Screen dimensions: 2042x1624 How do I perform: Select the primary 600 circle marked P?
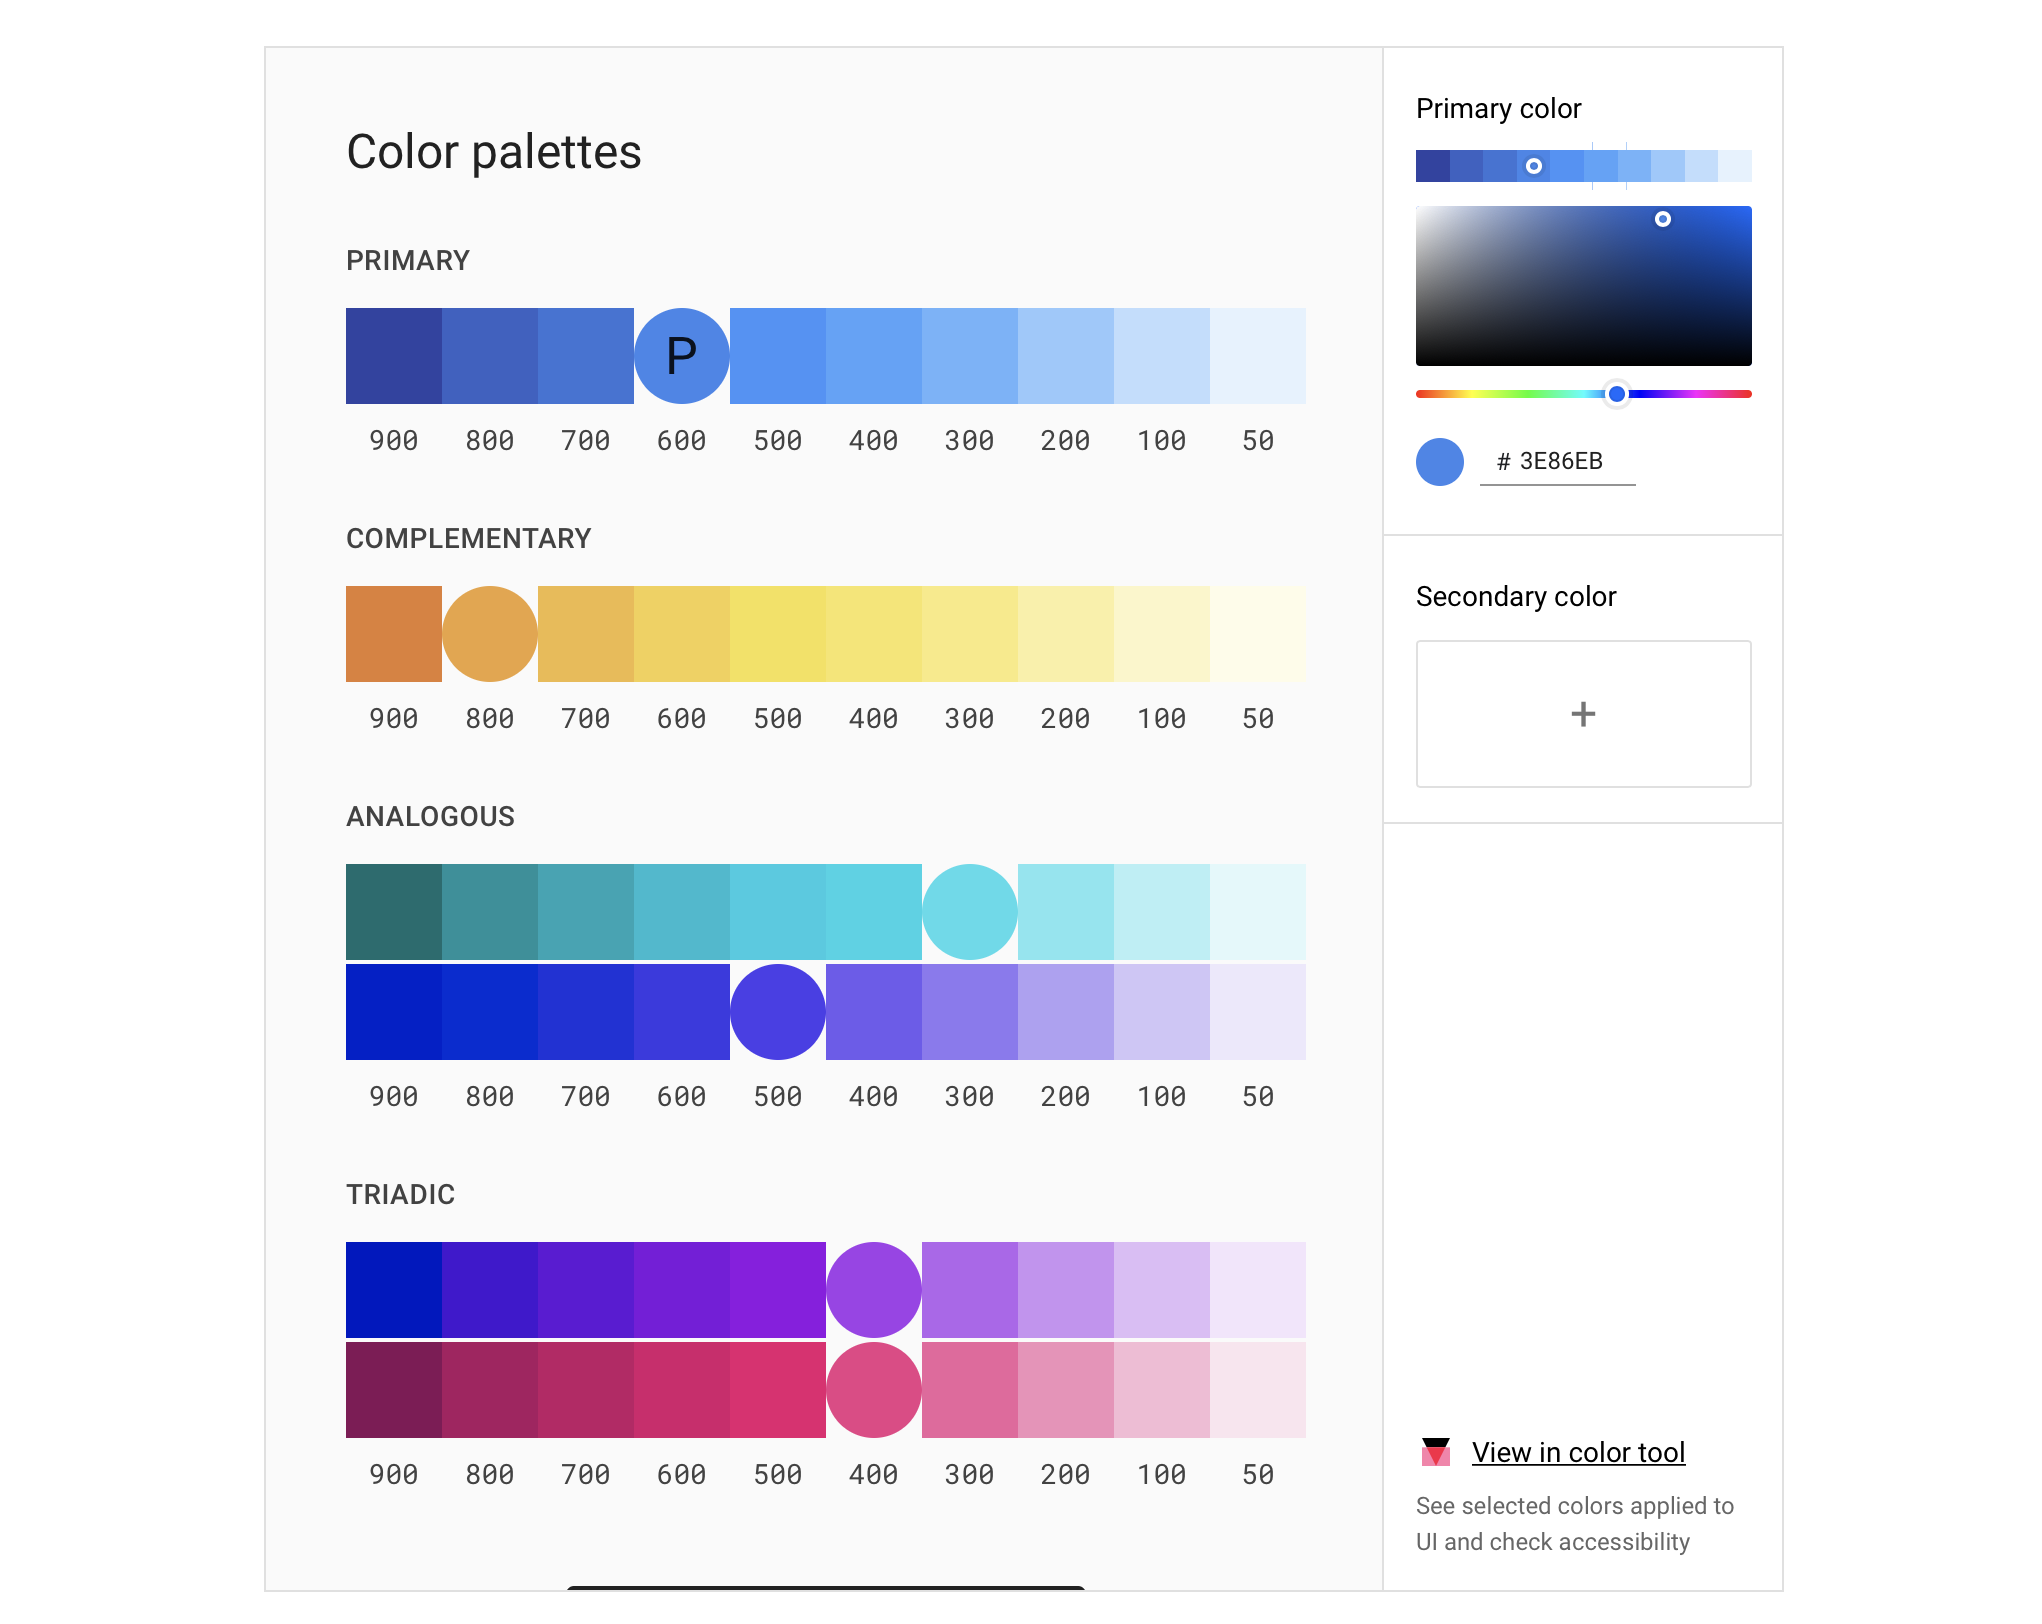(x=682, y=356)
